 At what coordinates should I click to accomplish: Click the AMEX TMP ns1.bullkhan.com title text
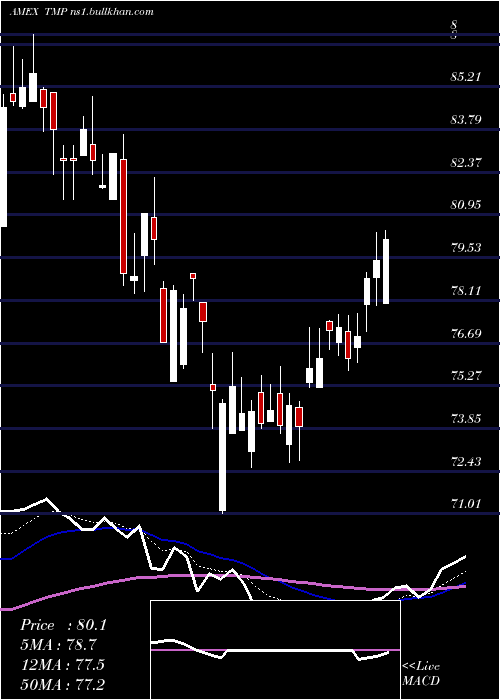[81, 12]
